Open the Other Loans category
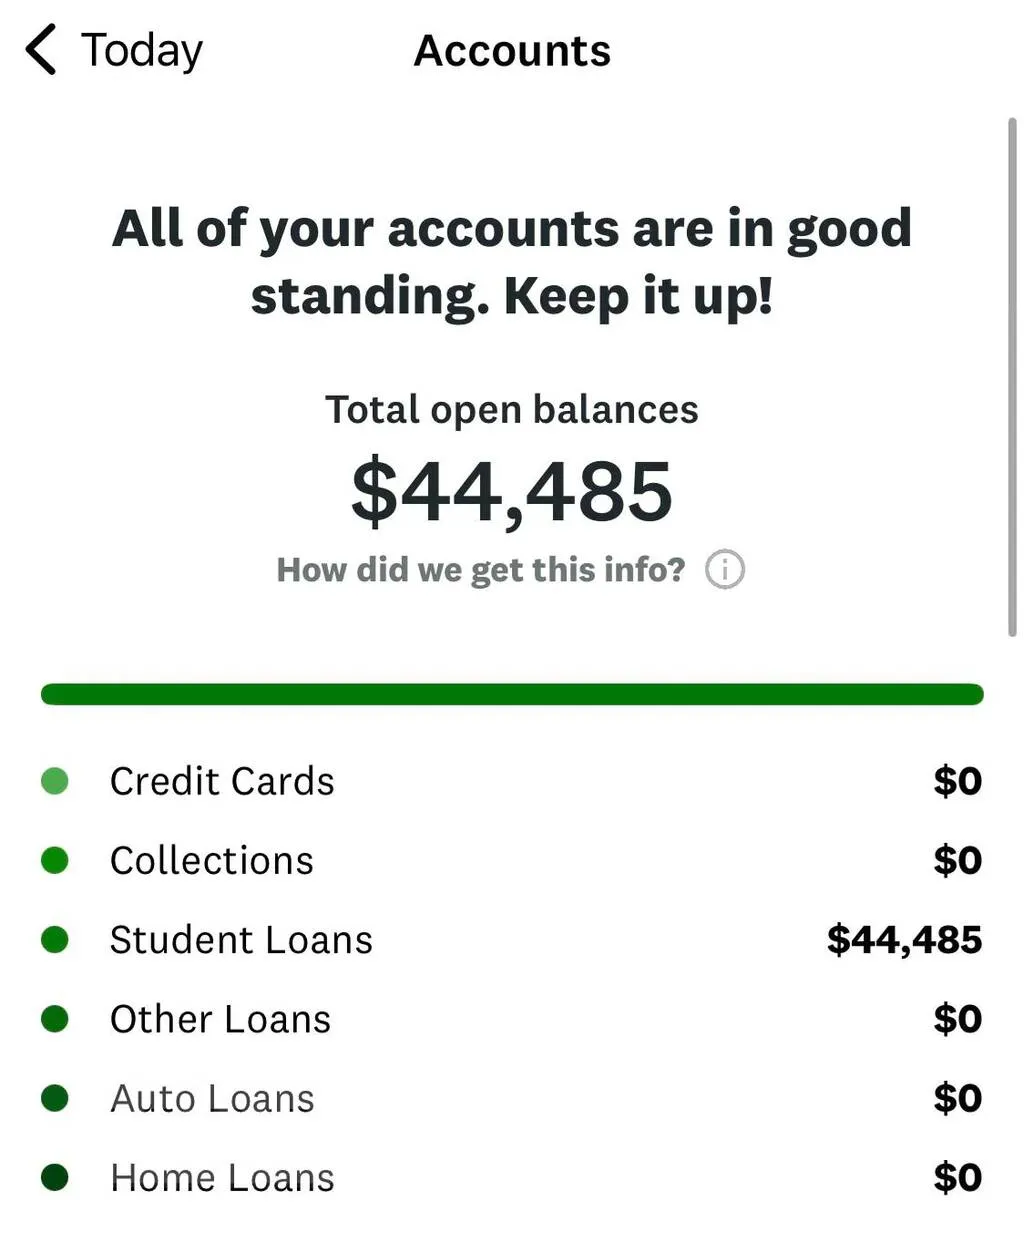The height and width of the screenshot is (1253, 1024). click(220, 1019)
